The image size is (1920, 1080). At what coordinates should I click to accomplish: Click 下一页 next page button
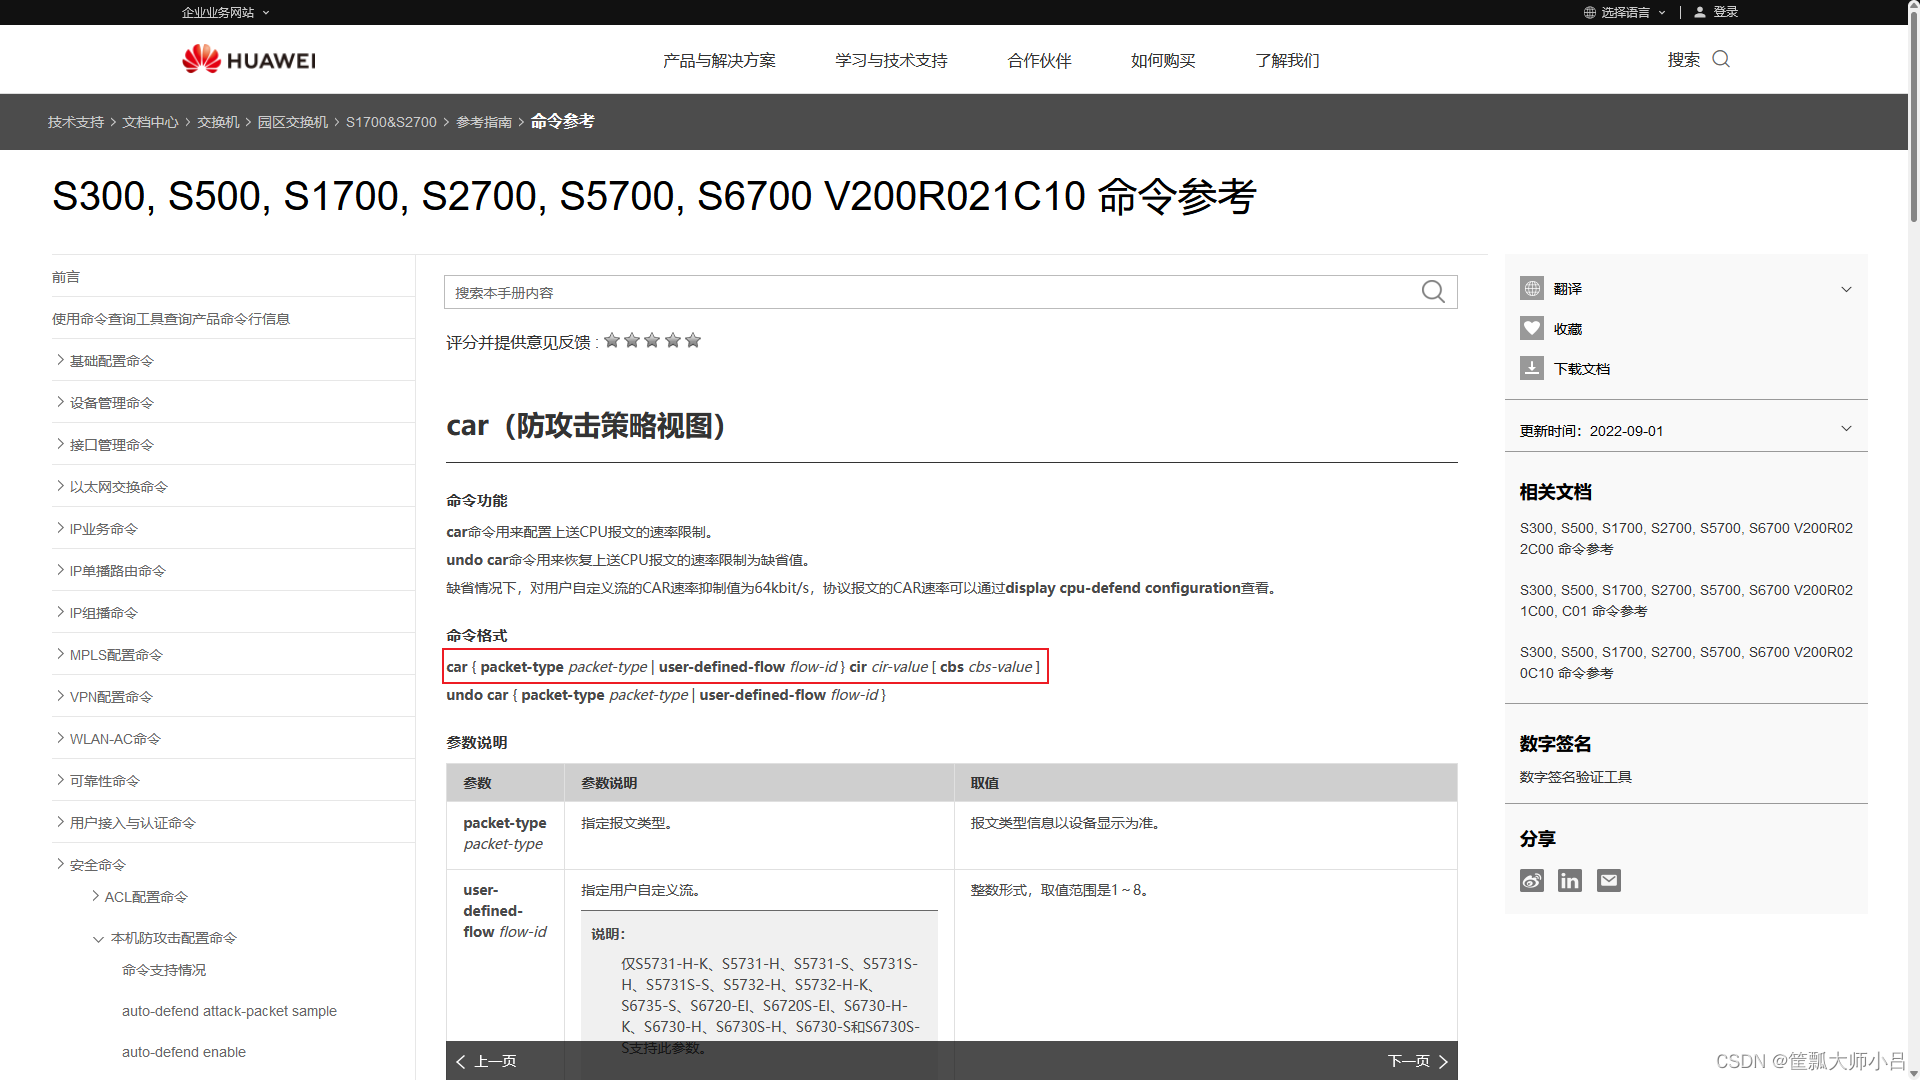[x=1418, y=1060]
